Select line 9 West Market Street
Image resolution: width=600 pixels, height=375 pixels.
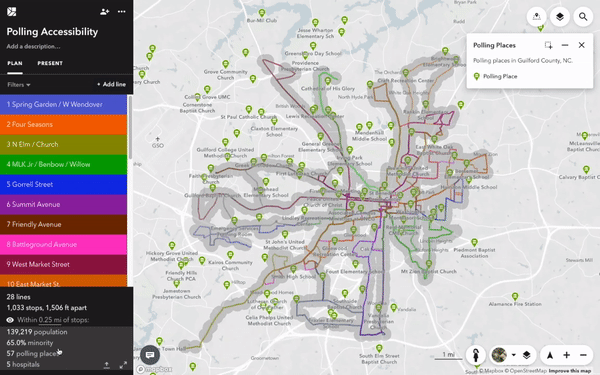click(x=63, y=264)
